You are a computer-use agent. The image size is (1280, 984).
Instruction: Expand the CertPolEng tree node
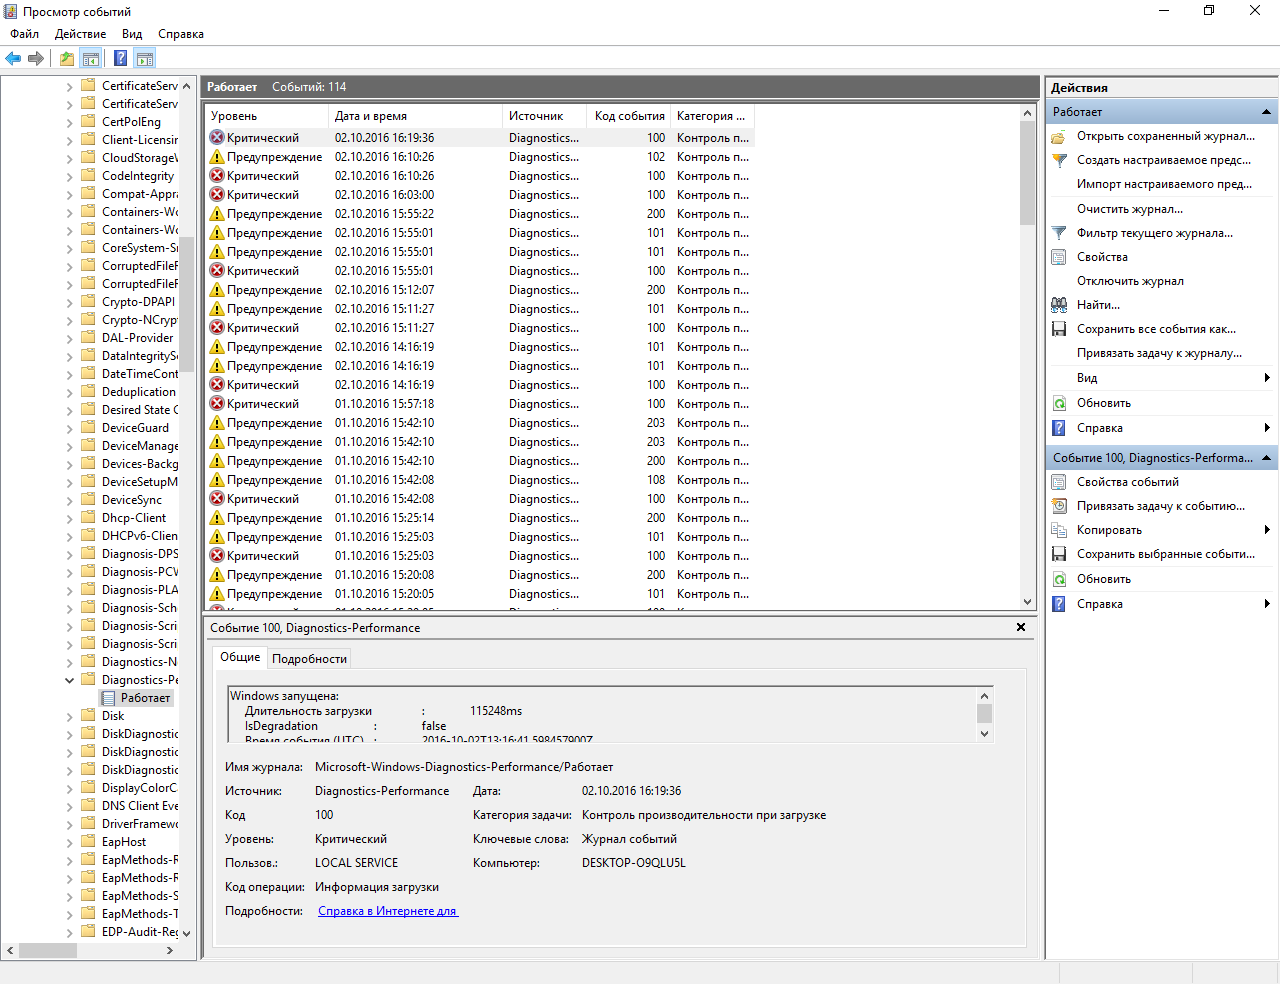click(x=70, y=122)
